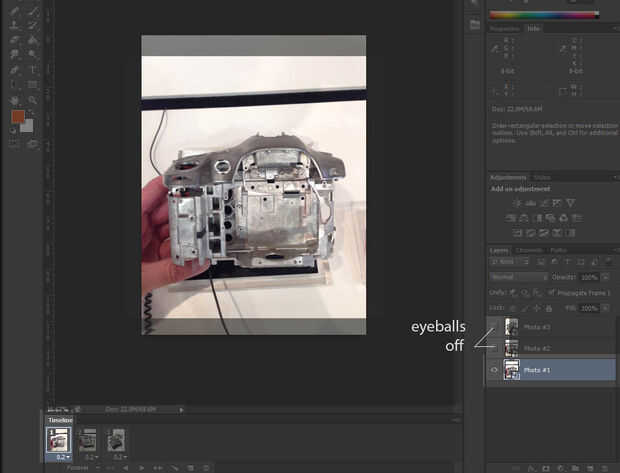Select the Photo #3 layer name
Image resolution: width=620 pixels, height=473 pixels.
pyautogui.click(x=537, y=327)
